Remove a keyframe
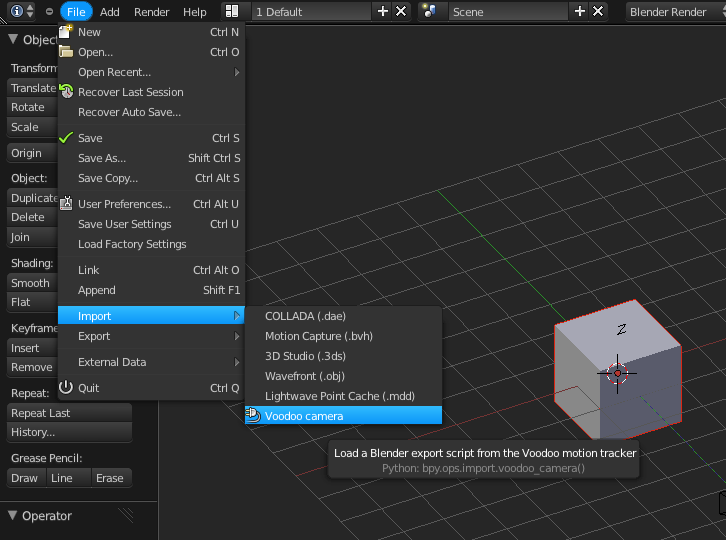The height and width of the screenshot is (540, 726). tap(32, 367)
